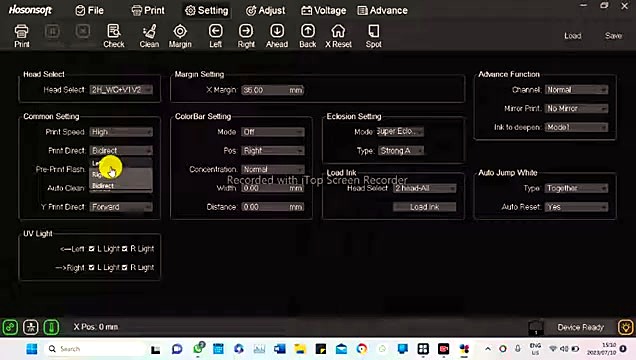The height and width of the screenshot is (360, 636).
Task: Open the Eclosion Mode dropdown
Action: (x=400, y=131)
